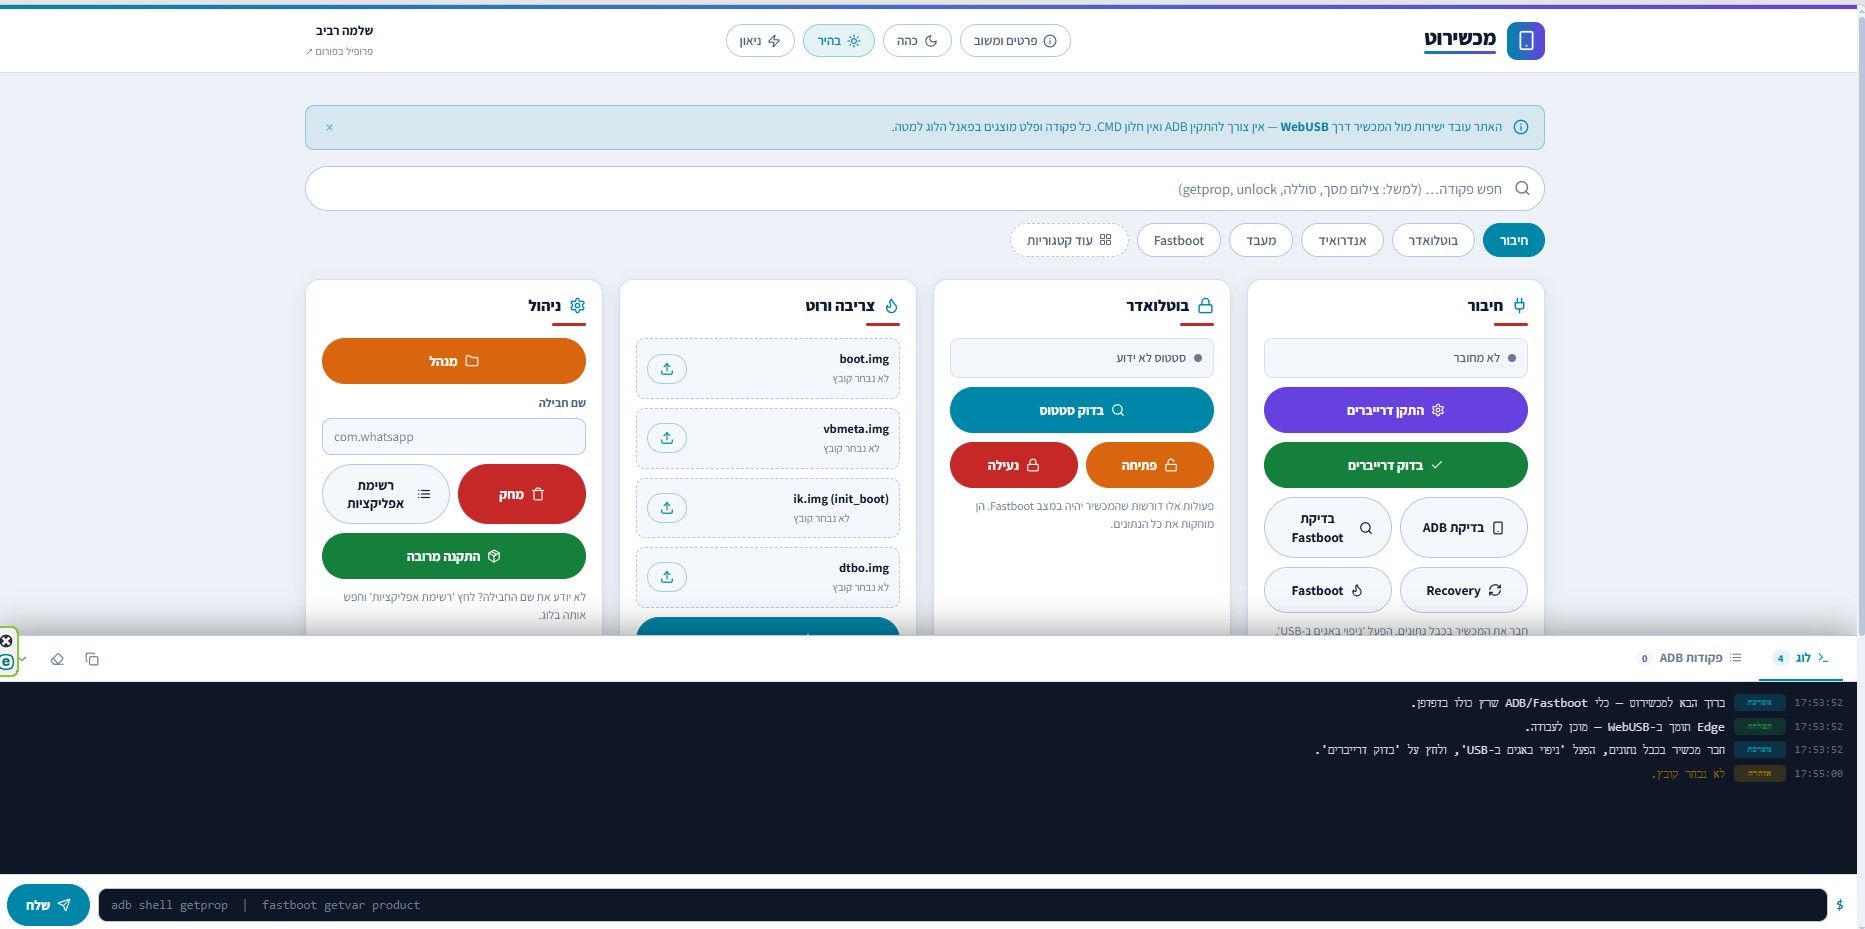This screenshot has height=929, width=1865.
Task: Switch to the ADB commands tab
Action: coord(1689,658)
